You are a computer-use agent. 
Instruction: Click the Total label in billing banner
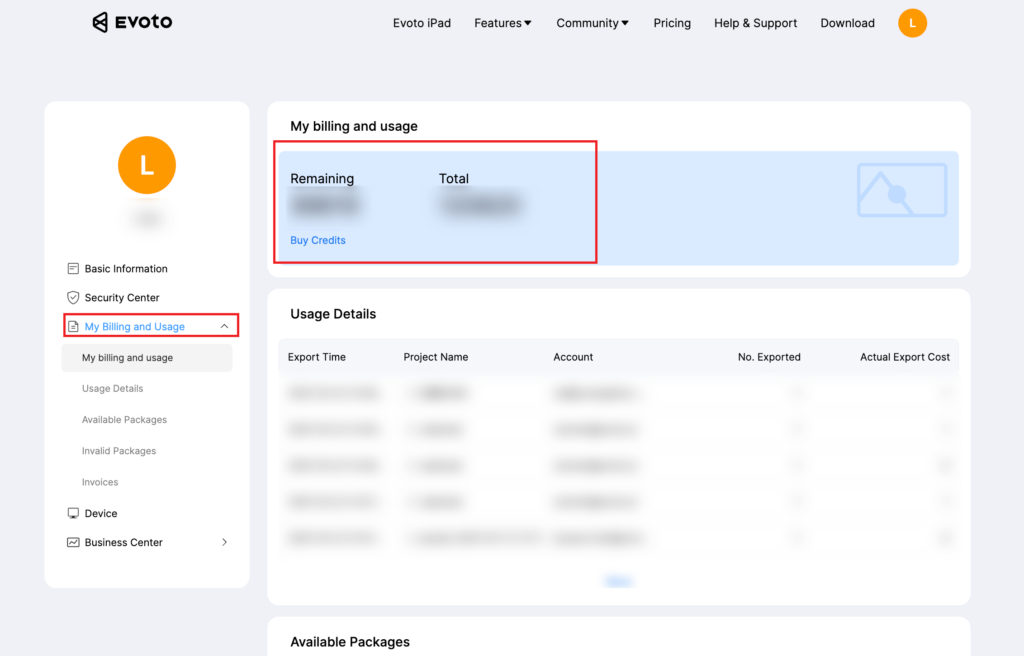454,178
